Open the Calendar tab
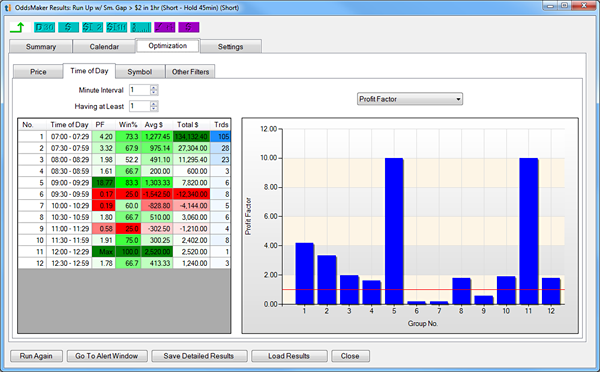The height and width of the screenshot is (372, 600). 104,47
